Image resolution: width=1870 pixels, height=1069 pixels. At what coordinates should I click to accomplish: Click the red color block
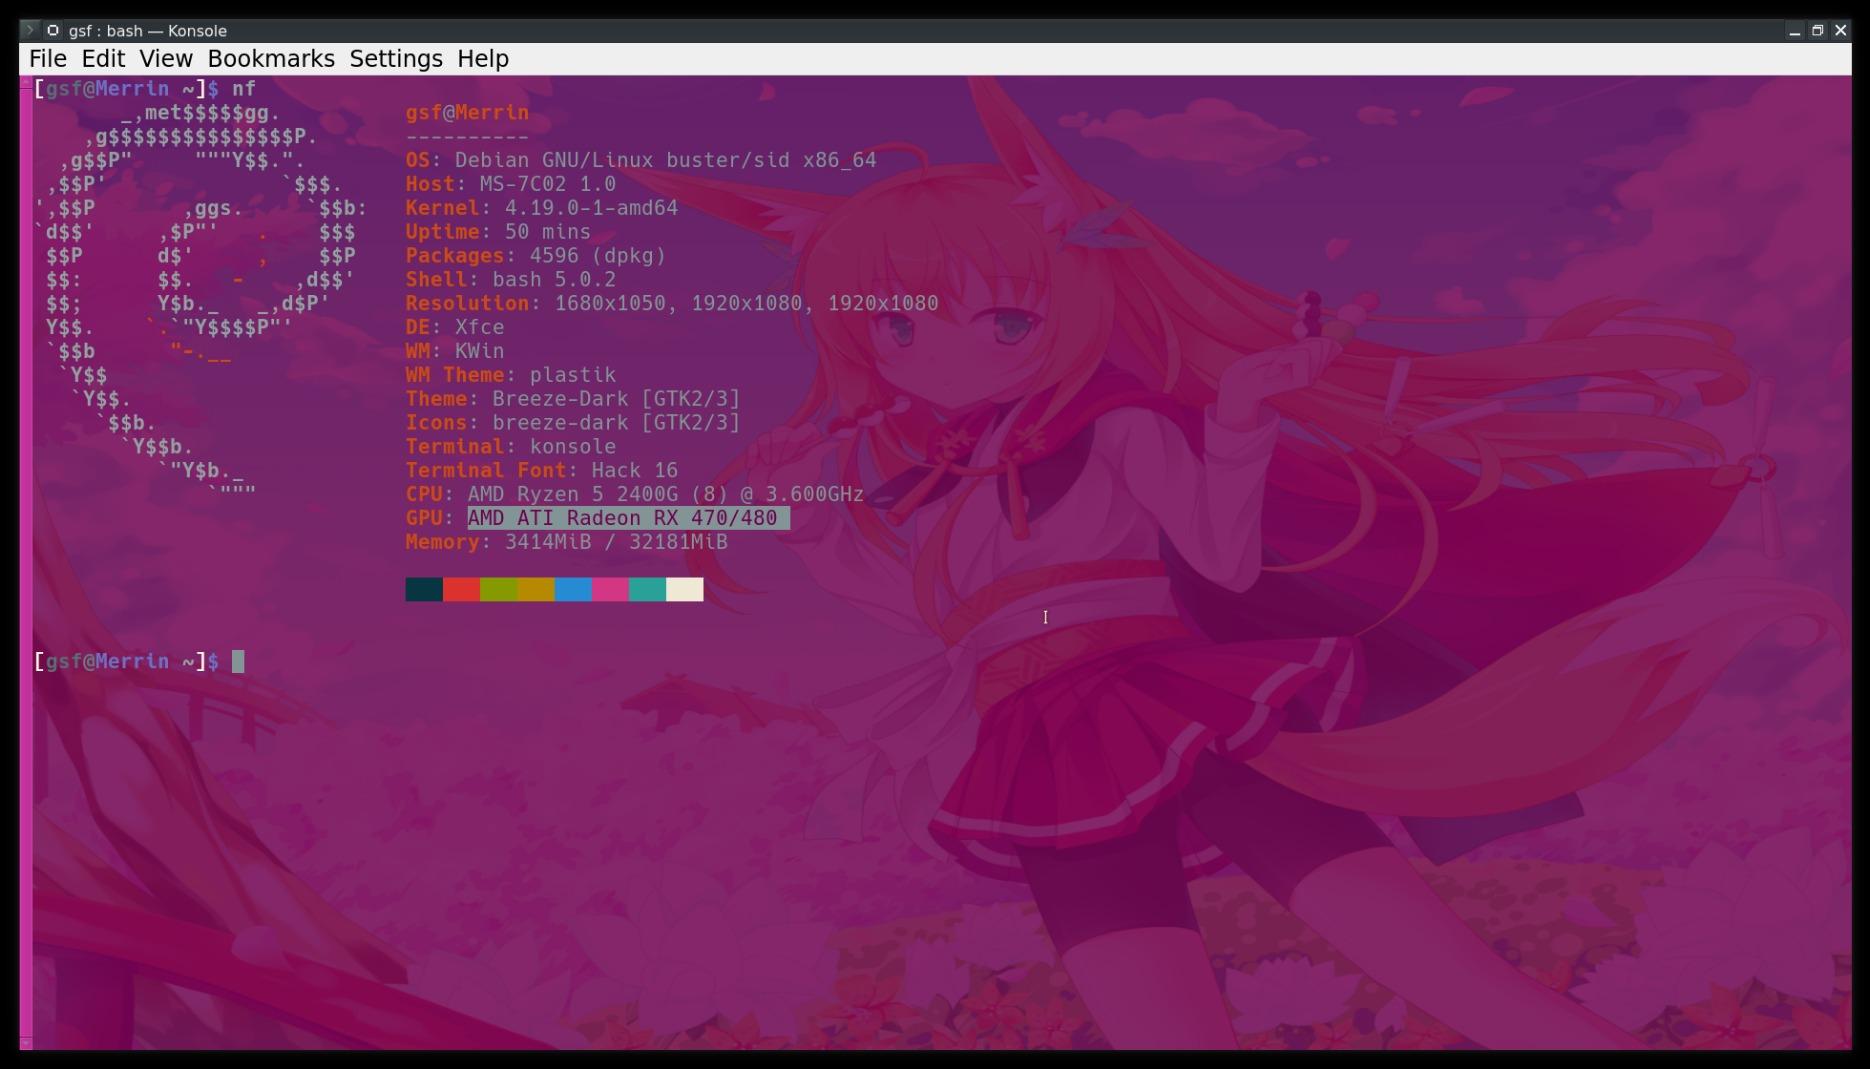click(461, 590)
